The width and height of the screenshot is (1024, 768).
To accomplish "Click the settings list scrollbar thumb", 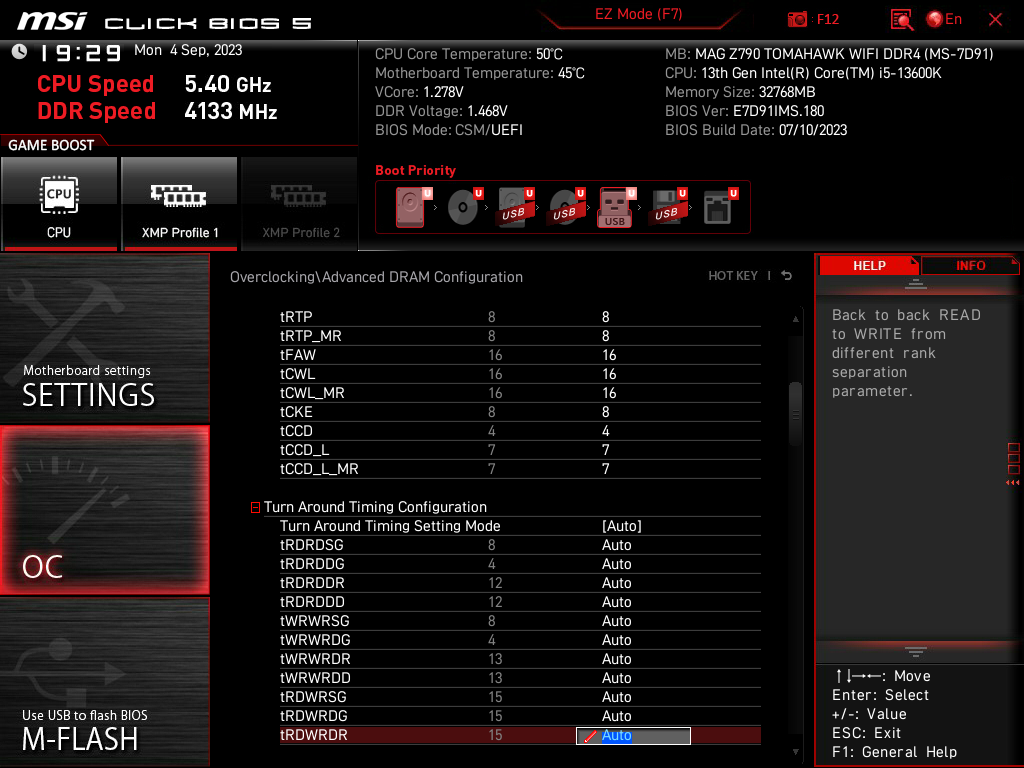I will click(x=795, y=414).
